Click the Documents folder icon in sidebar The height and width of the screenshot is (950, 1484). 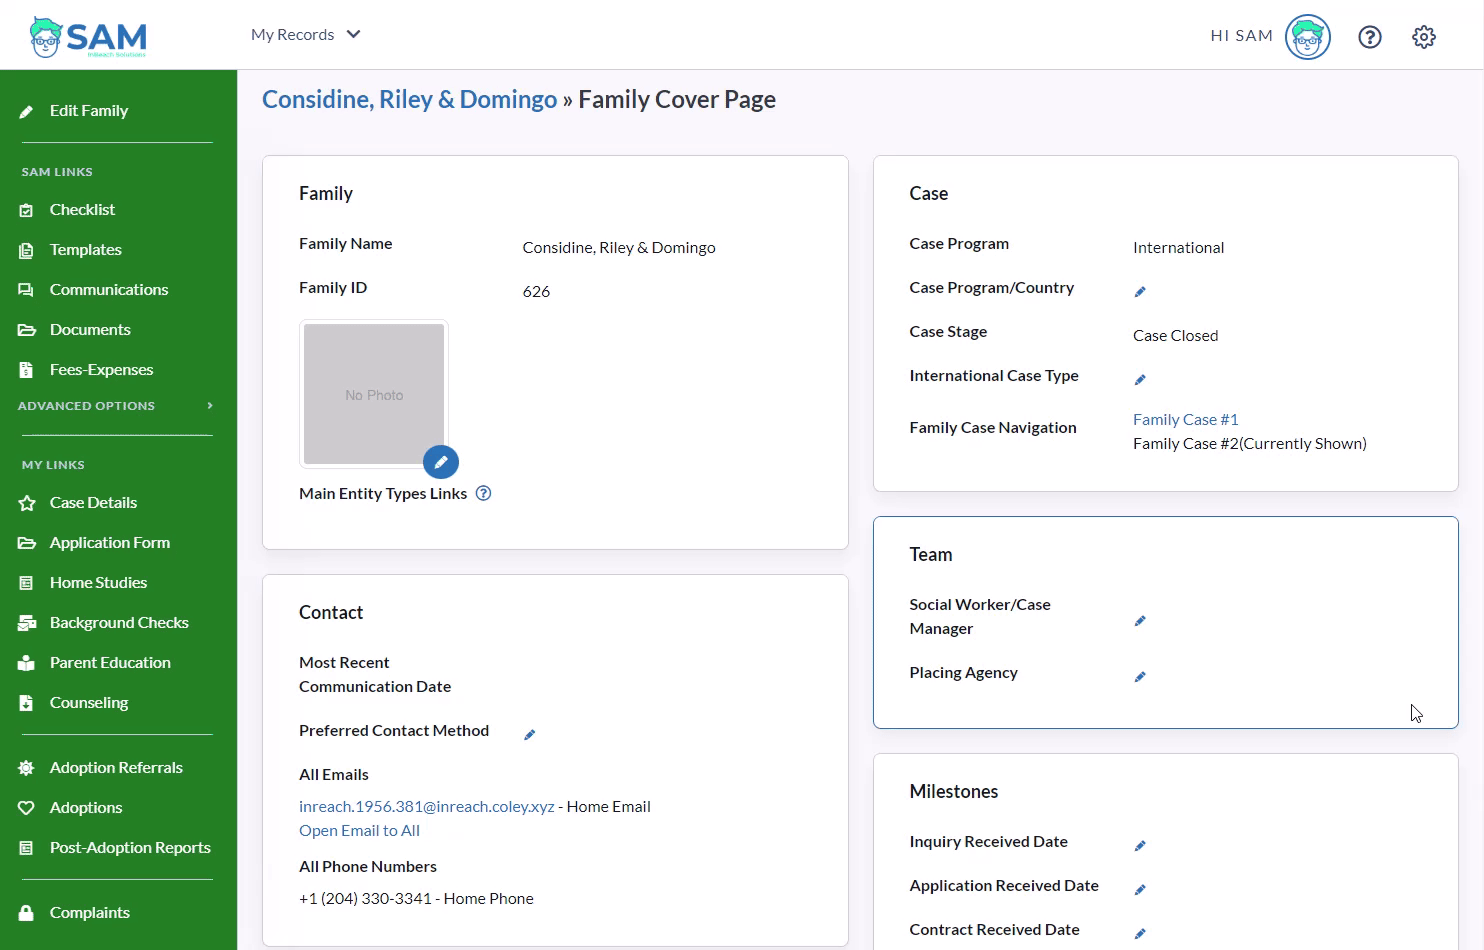point(27,330)
